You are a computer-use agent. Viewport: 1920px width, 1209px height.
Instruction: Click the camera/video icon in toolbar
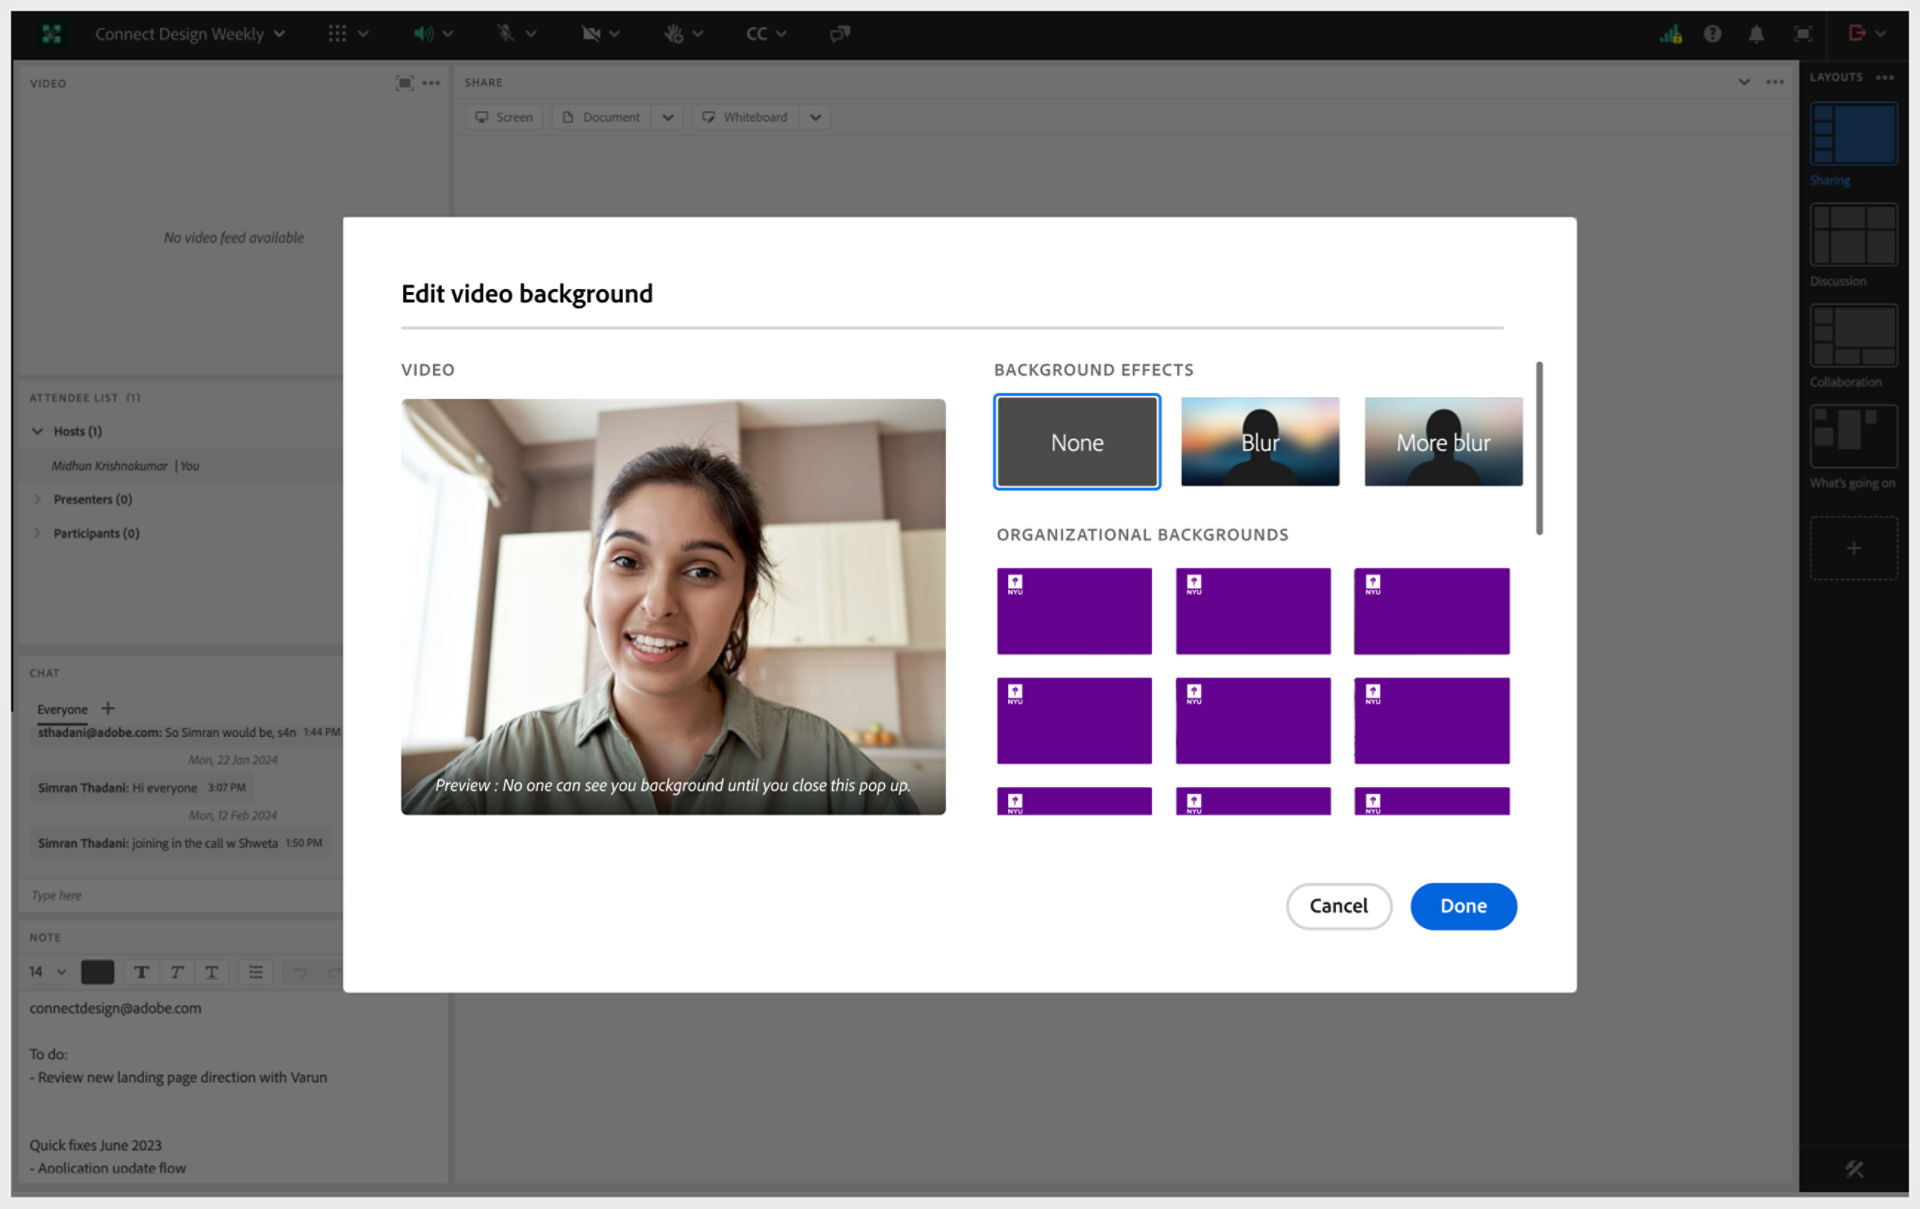[583, 33]
